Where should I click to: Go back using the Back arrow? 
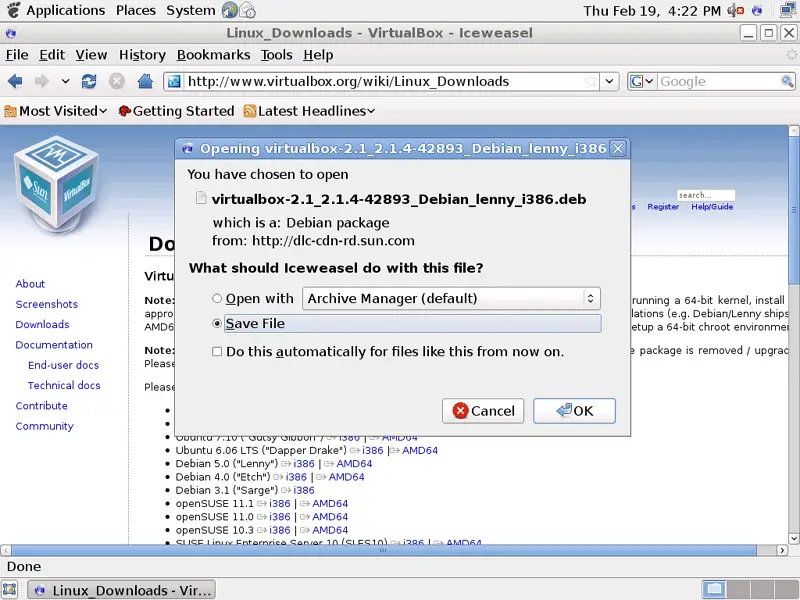[15, 81]
